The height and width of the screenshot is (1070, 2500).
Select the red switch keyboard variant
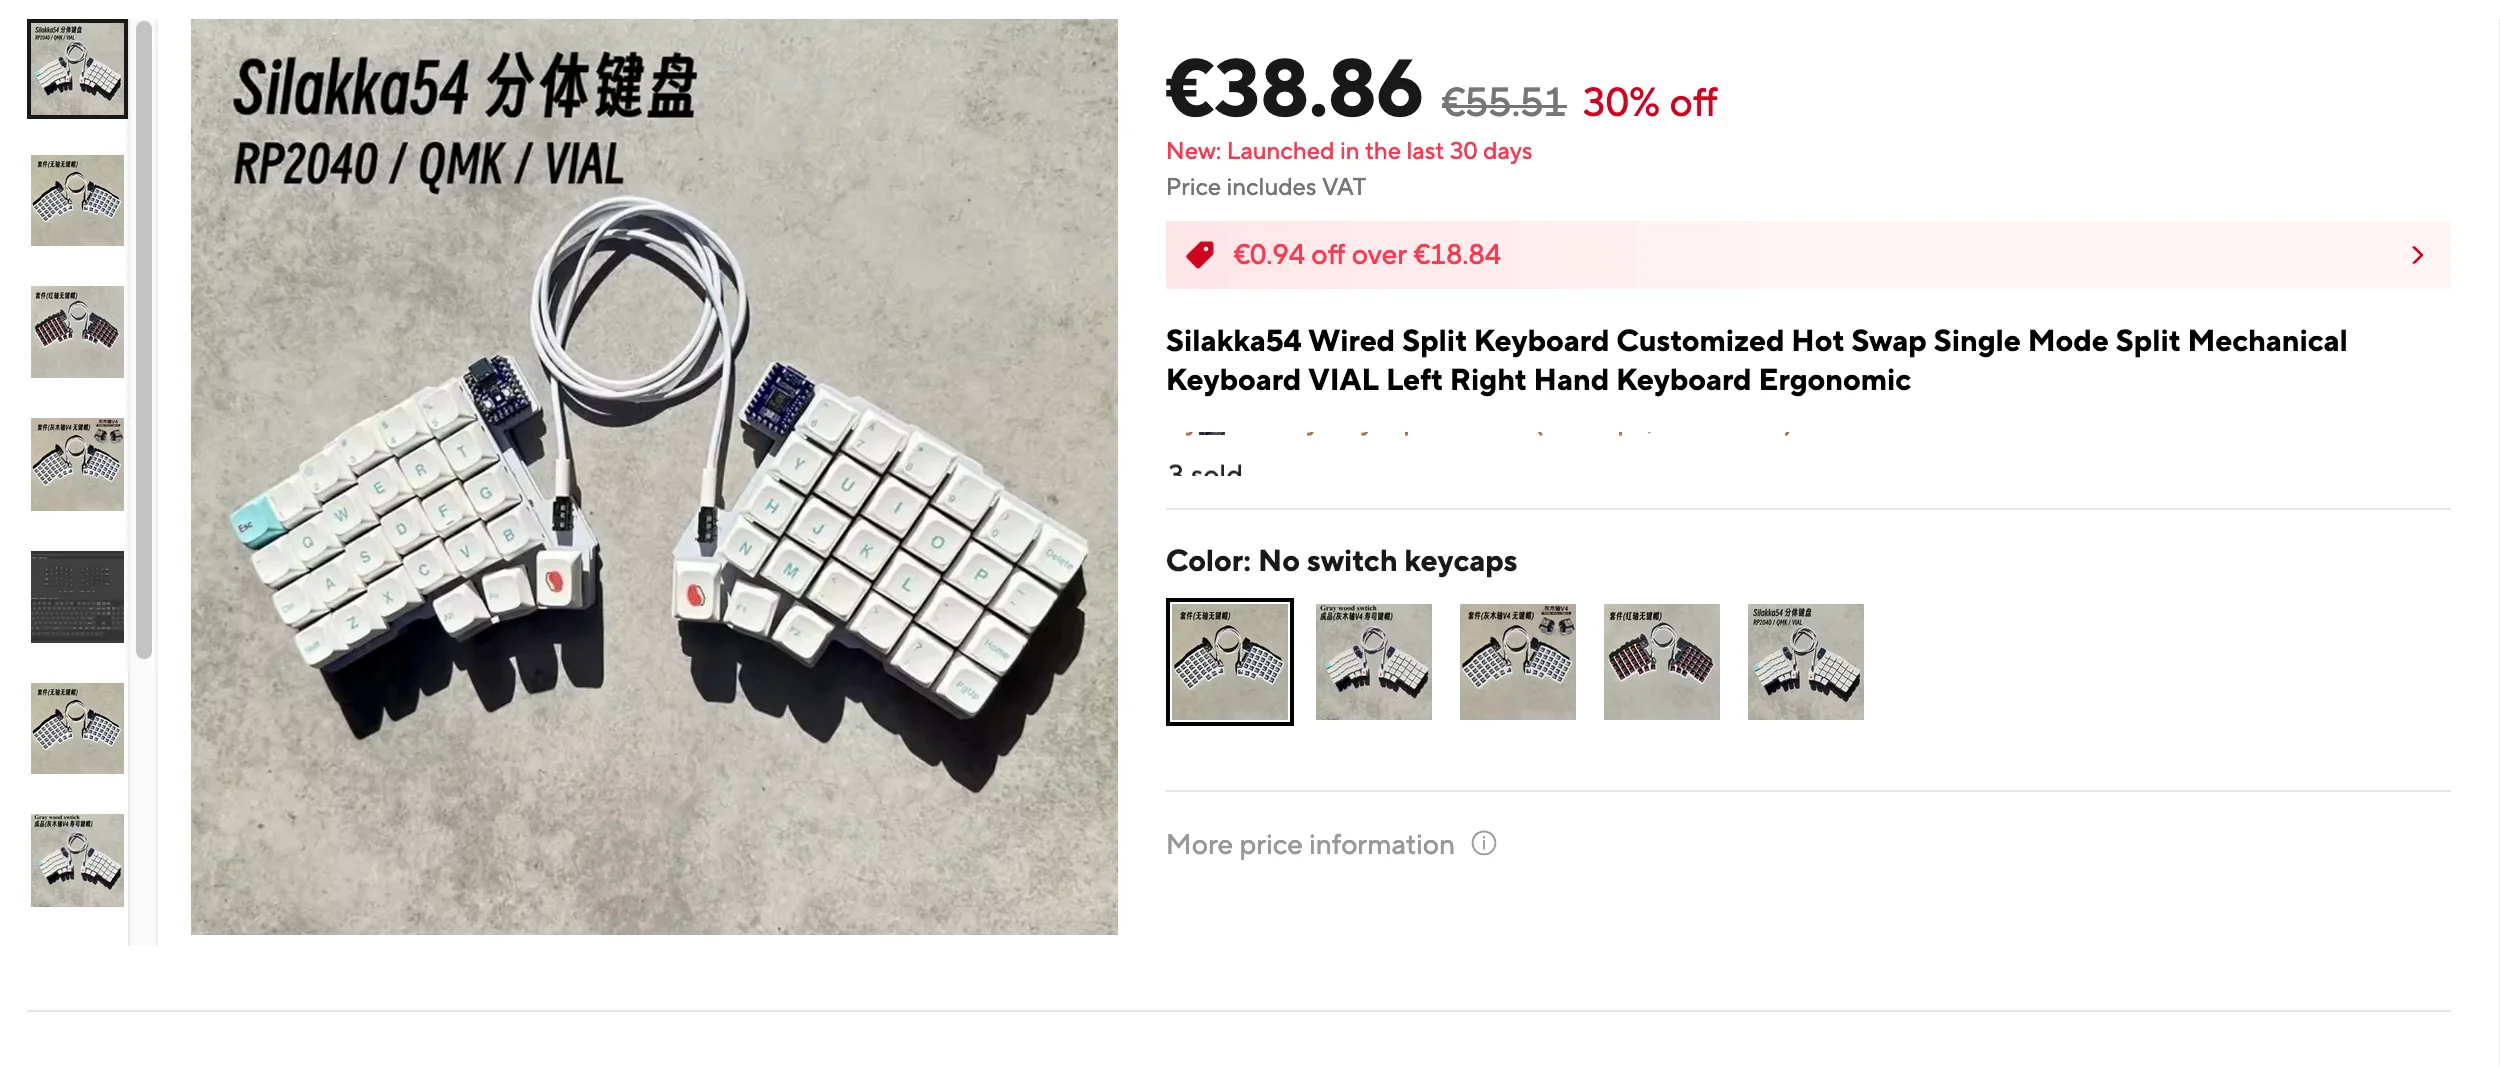(1662, 661)
